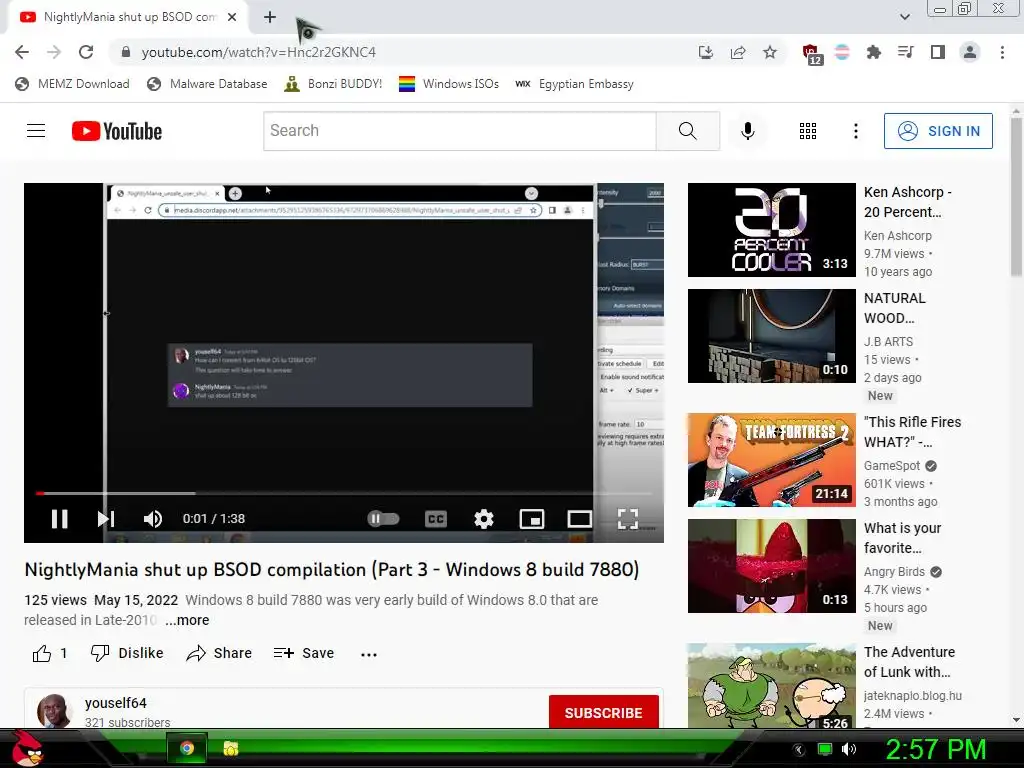
Task: Open the 20 Percent Cooler video thumbnail
Action: [x=772, y=230]
